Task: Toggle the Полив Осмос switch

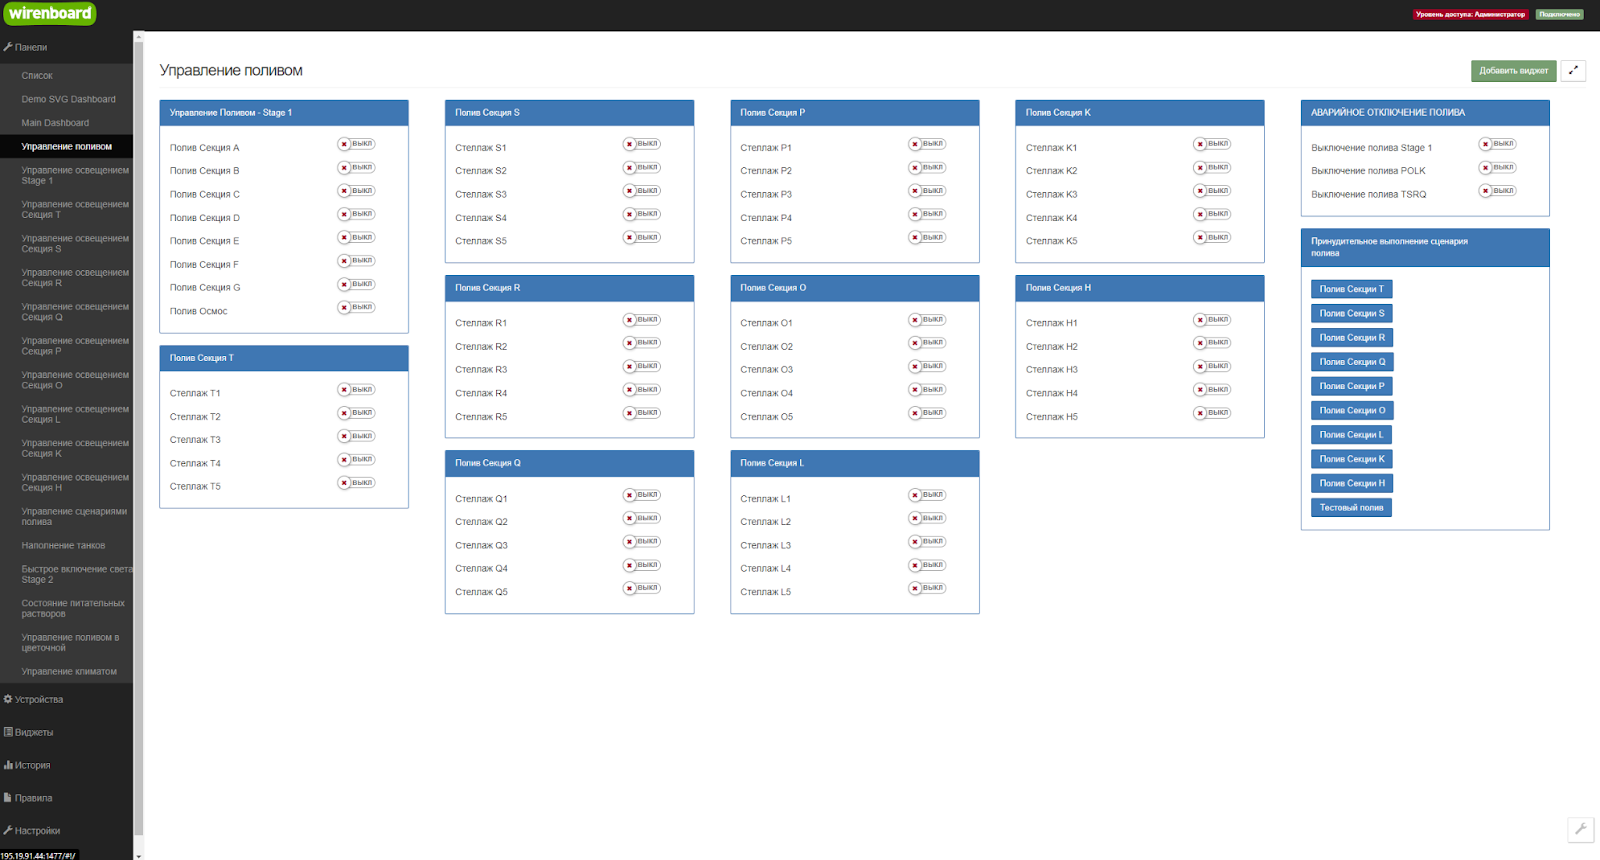Action: click(356, 307)
